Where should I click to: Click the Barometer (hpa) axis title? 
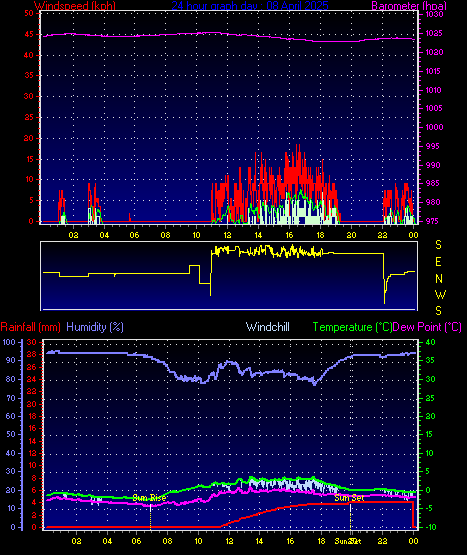point(409,5)
